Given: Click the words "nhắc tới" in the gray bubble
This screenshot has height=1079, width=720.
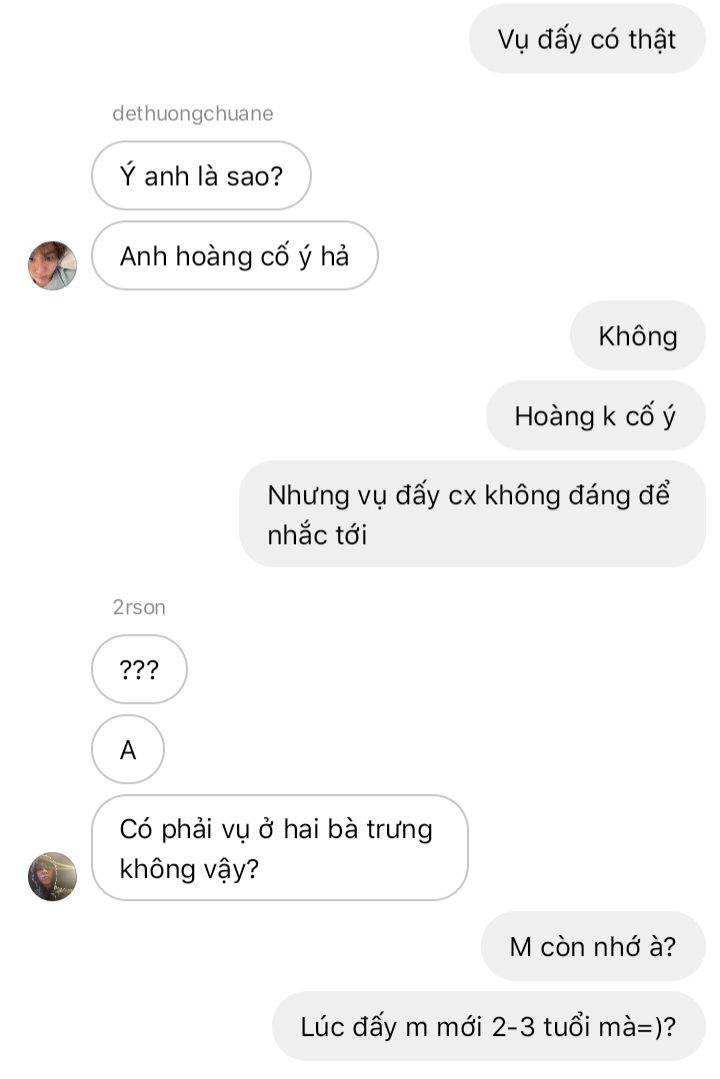Looking at the screenshot, I should pos(317,534).
